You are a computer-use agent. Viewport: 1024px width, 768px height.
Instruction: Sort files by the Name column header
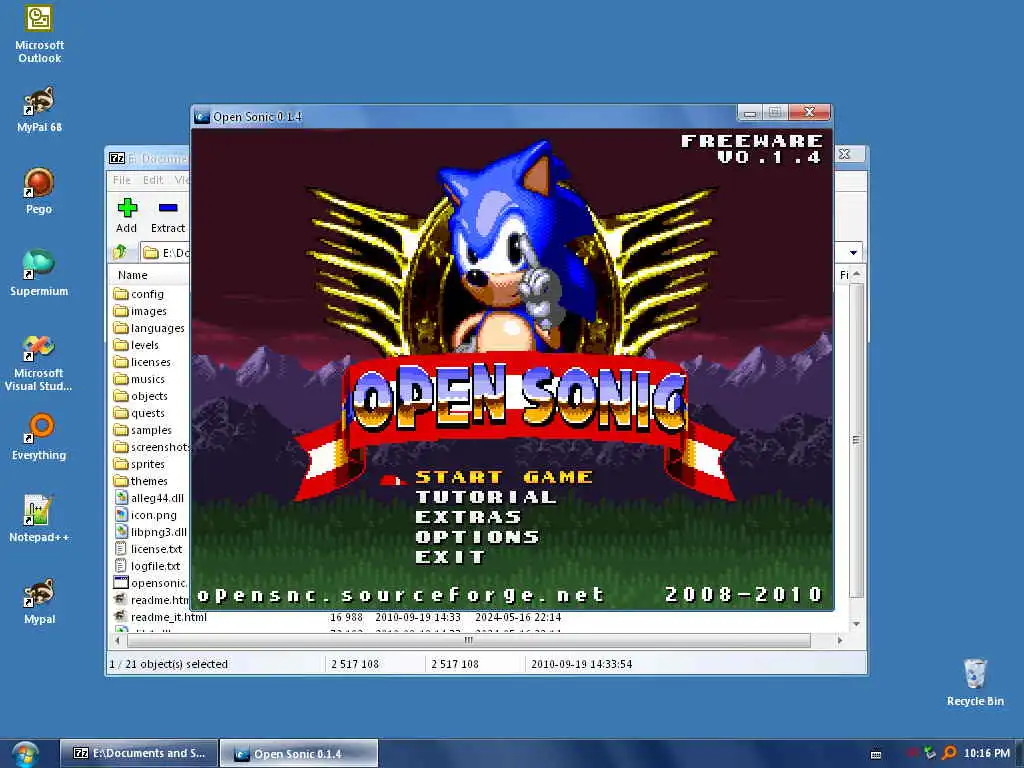(x=133, y=275)
